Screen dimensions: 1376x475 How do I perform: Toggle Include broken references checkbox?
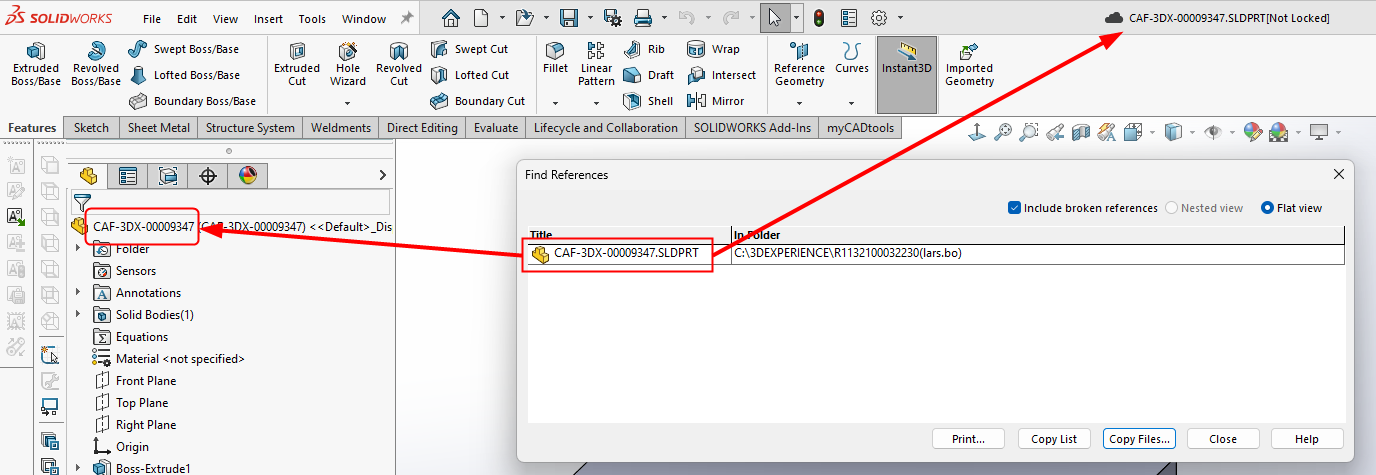1015,208
